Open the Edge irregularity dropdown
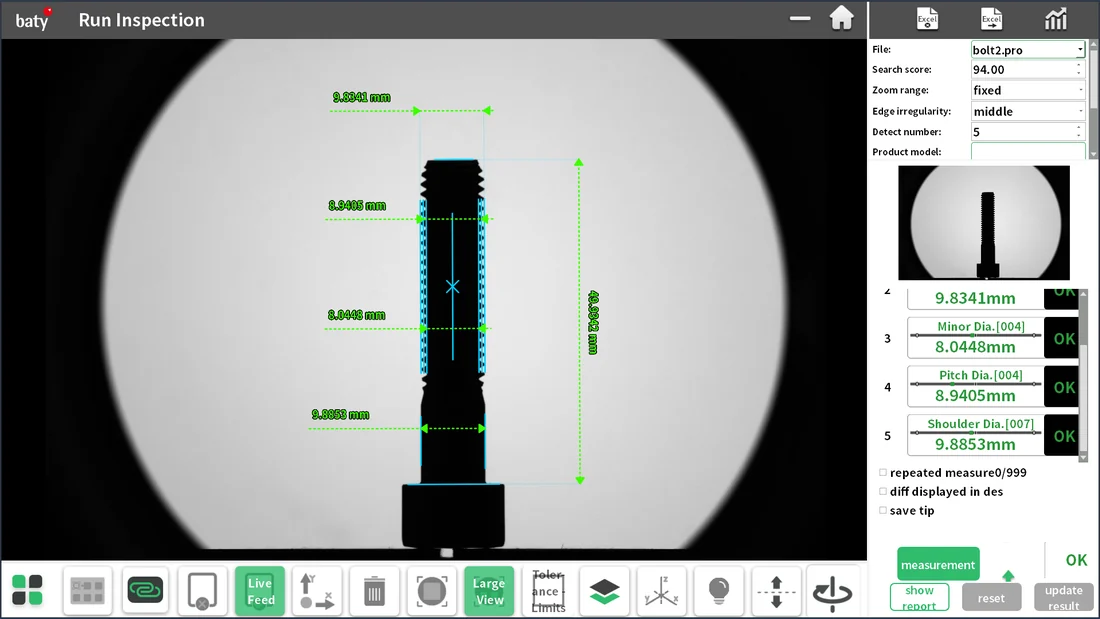The width and height of the screenshot is (1100, 619). 1028,111
